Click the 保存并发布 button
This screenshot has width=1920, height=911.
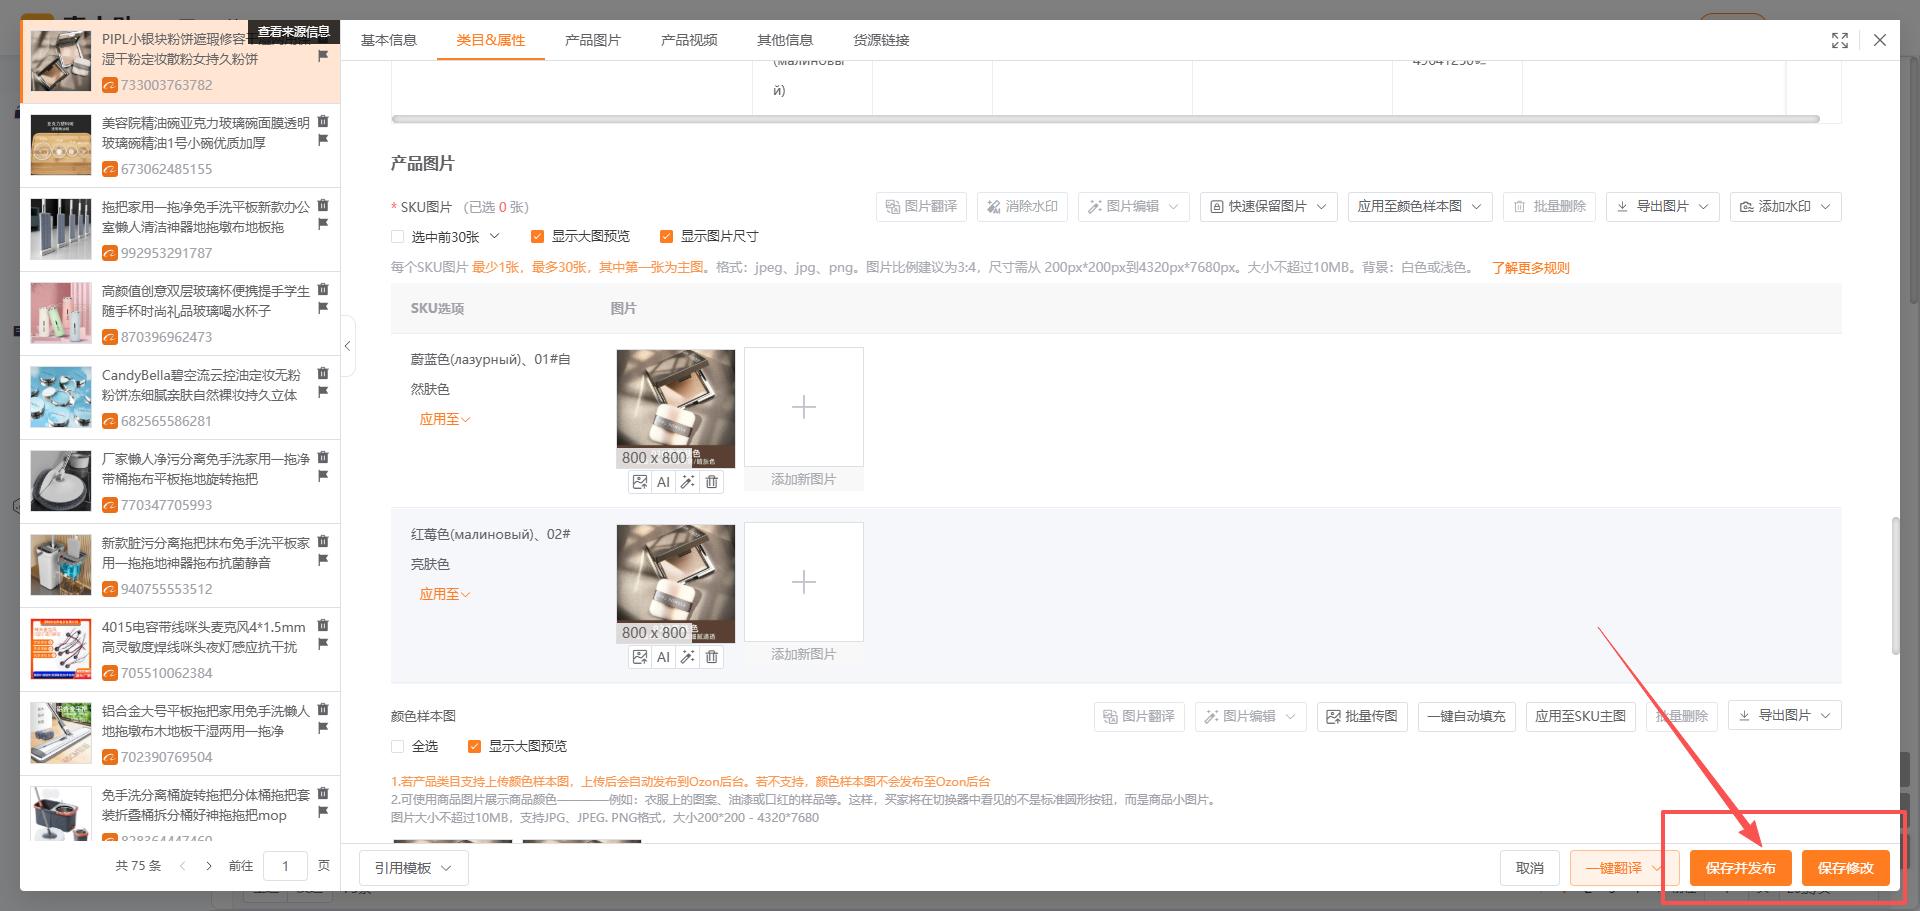click(x=1741, y=868)
